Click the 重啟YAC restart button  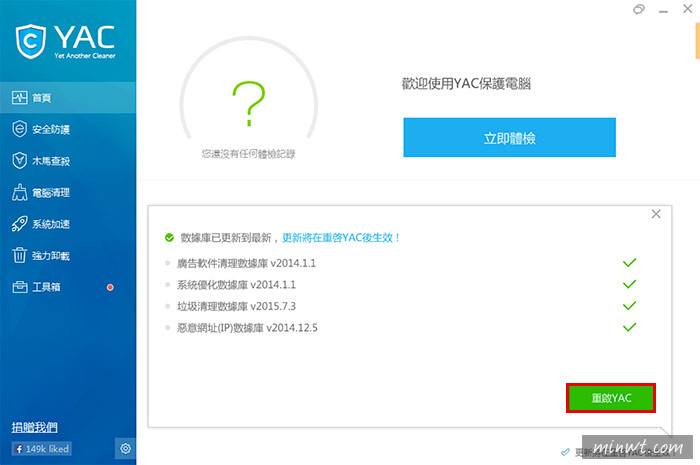coord(611,398)
